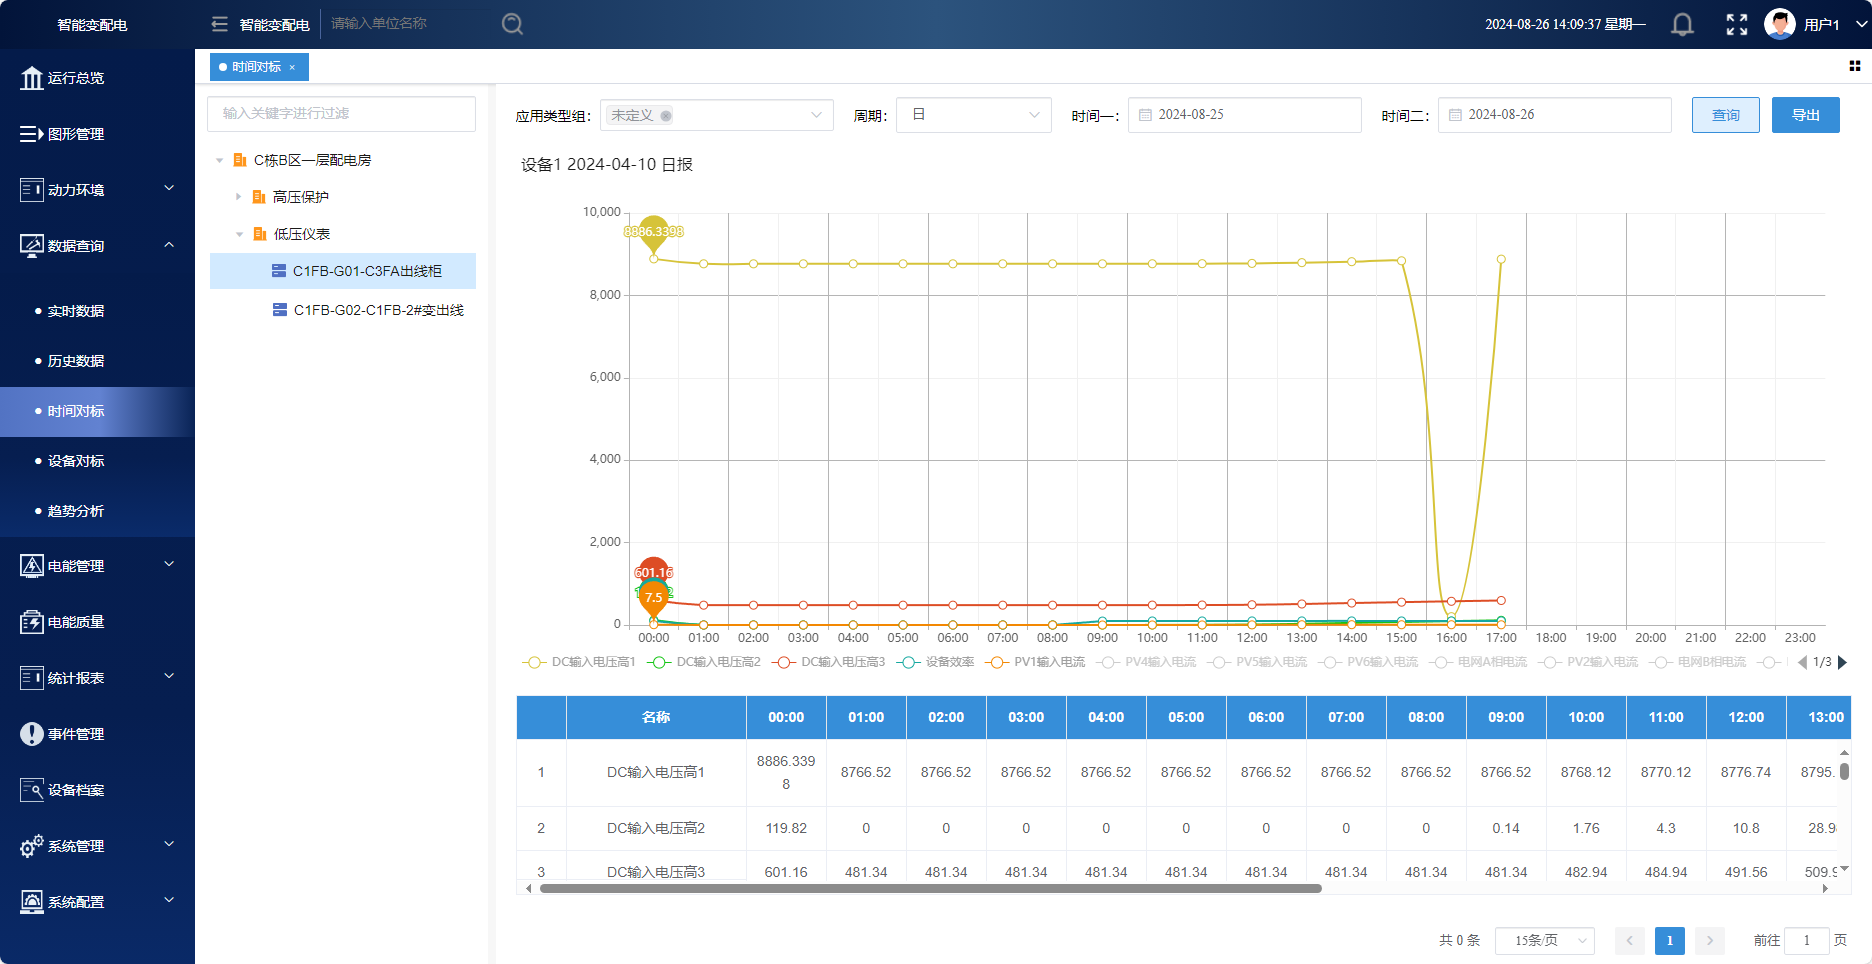
Task: Open the user account dropdown arrow
Action: point(1860,24)
